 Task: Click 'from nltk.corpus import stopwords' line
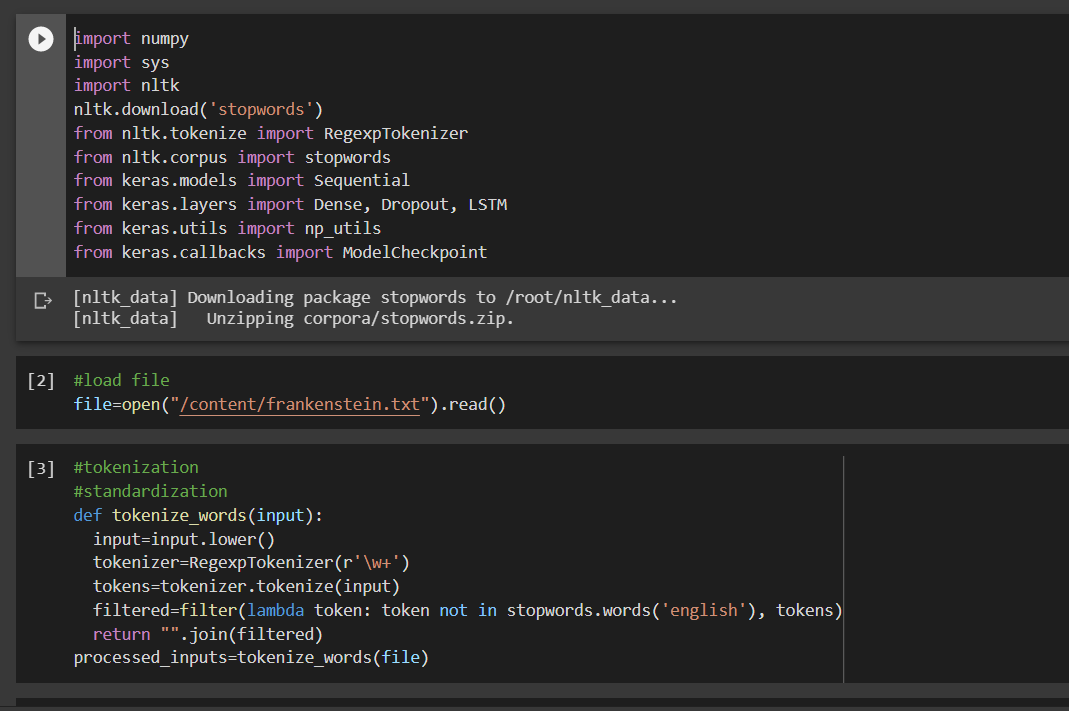232,157
